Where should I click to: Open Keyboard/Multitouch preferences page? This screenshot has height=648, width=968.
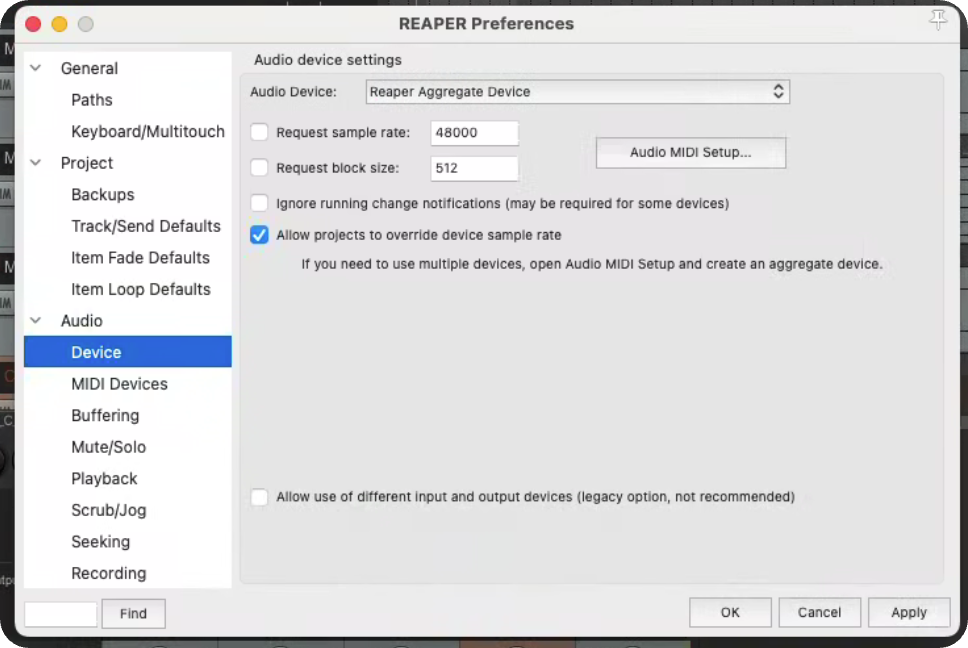(148, 131)
